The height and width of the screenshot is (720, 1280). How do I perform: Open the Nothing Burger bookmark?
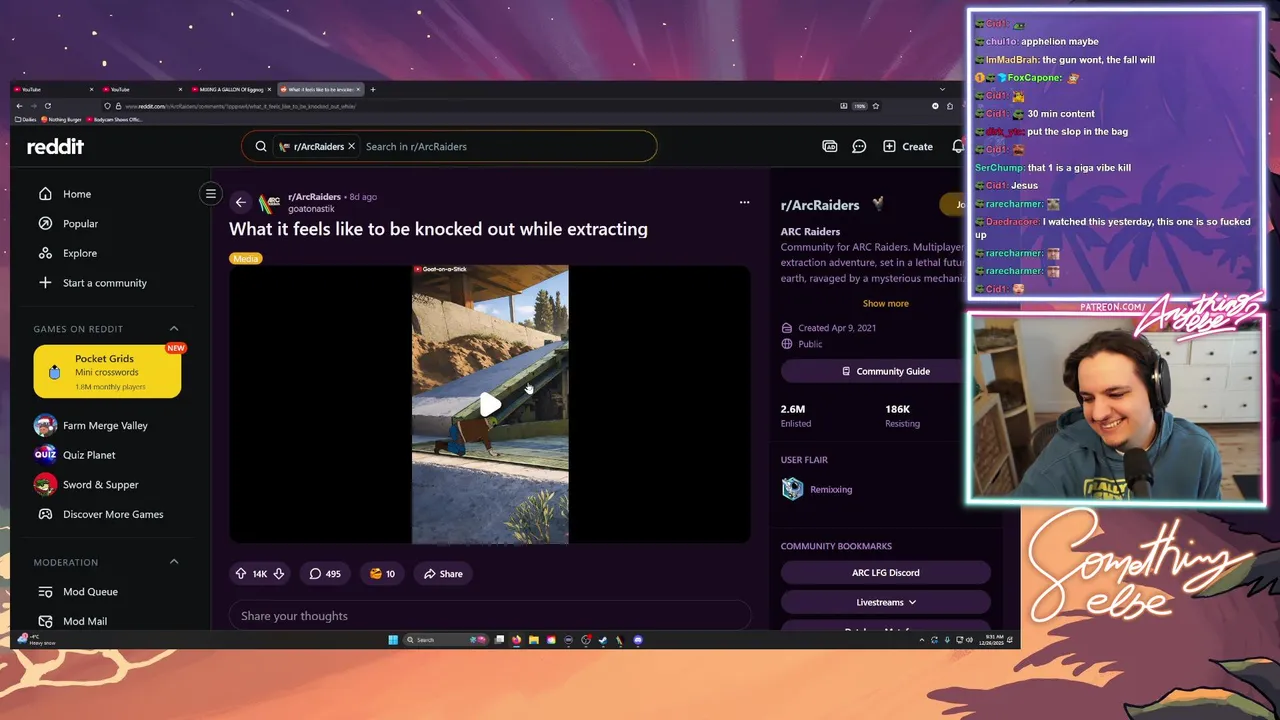(62, 119)
